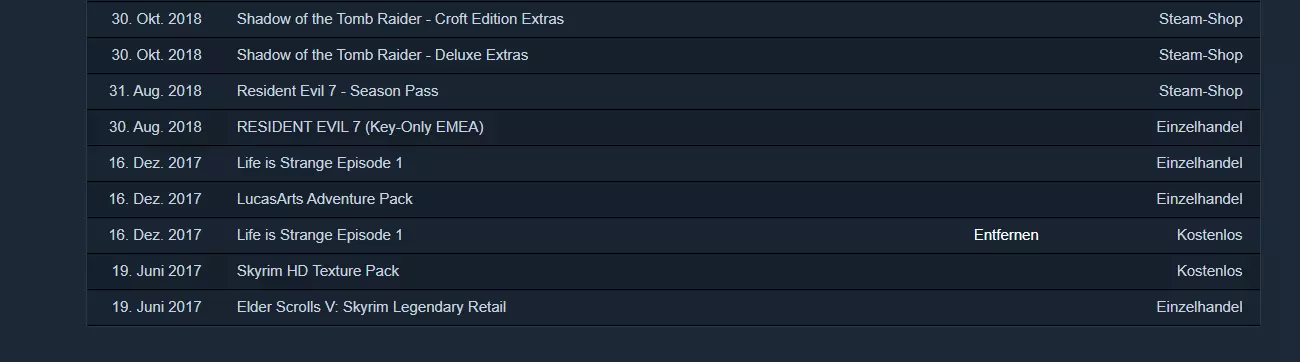Click Steam-Shop in Croft Edition Extras row
This screenshot has width=1300, height=362.
click(1200, 19)
